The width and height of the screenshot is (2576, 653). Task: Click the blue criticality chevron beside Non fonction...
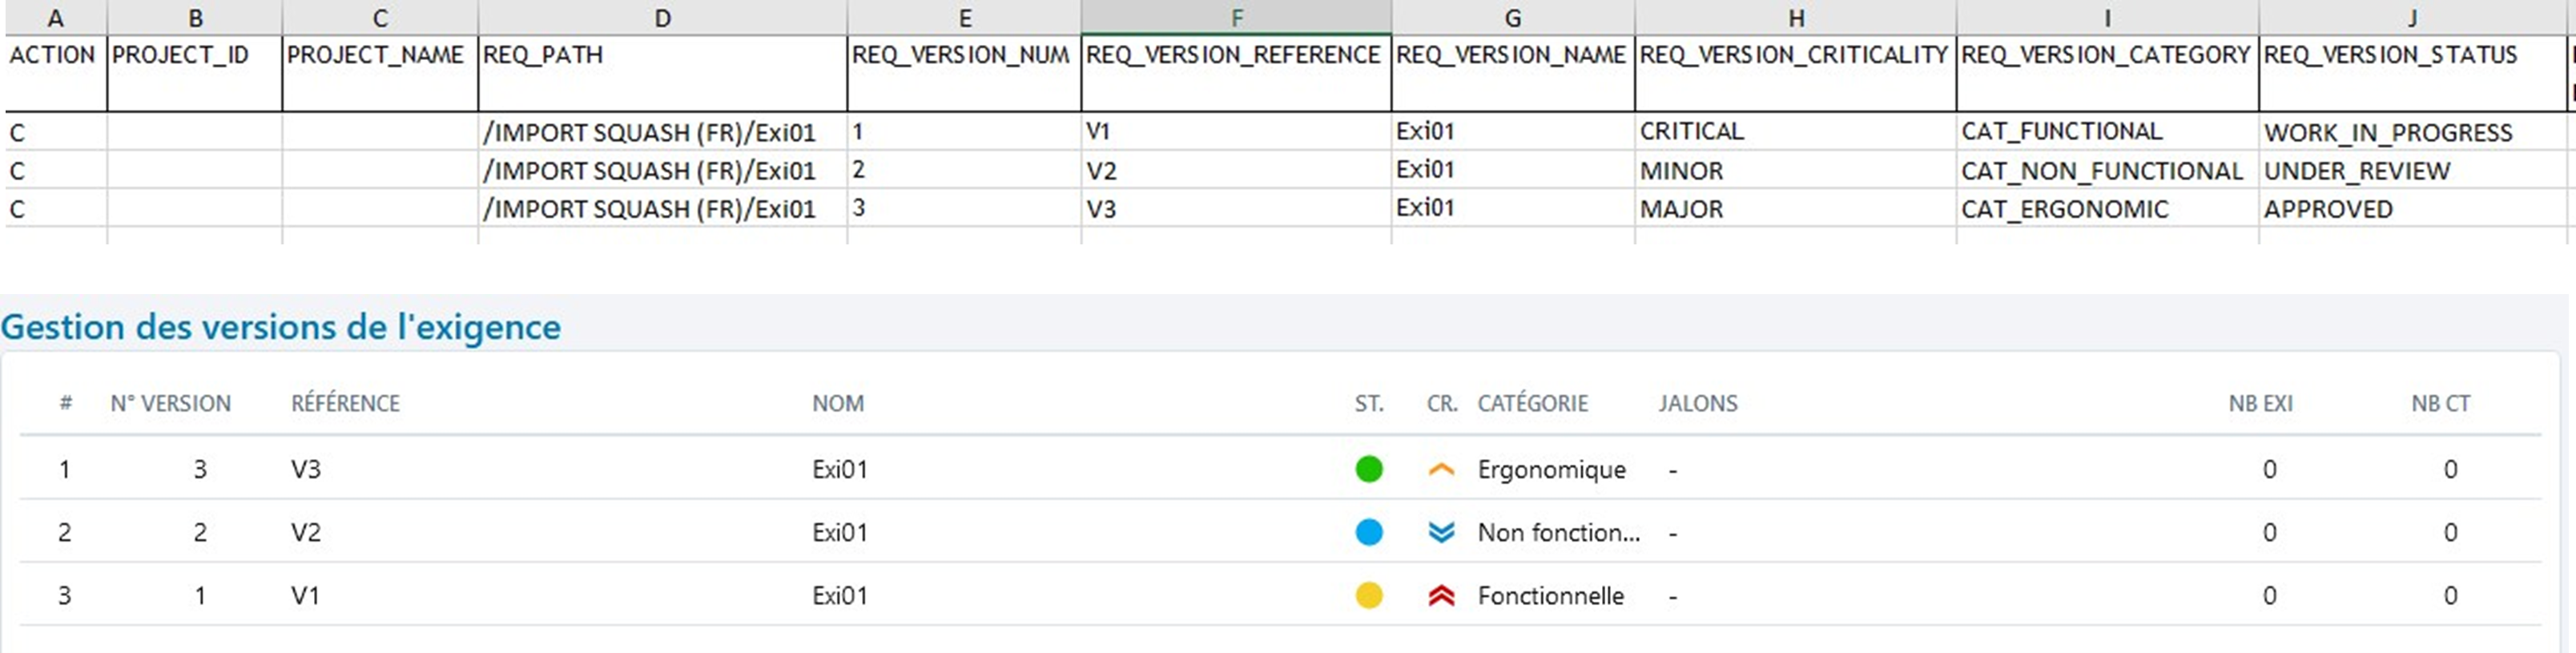pos(1440,532)
